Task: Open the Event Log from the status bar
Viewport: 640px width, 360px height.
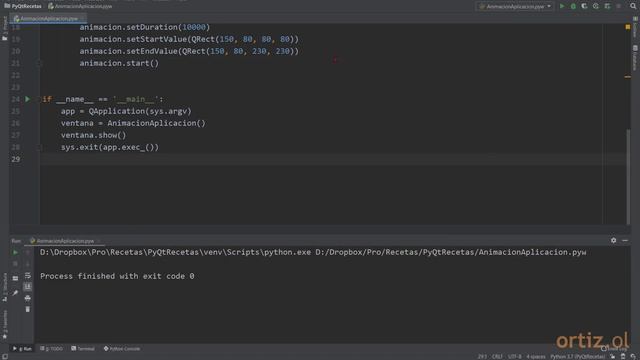Action: click(614, 349)
